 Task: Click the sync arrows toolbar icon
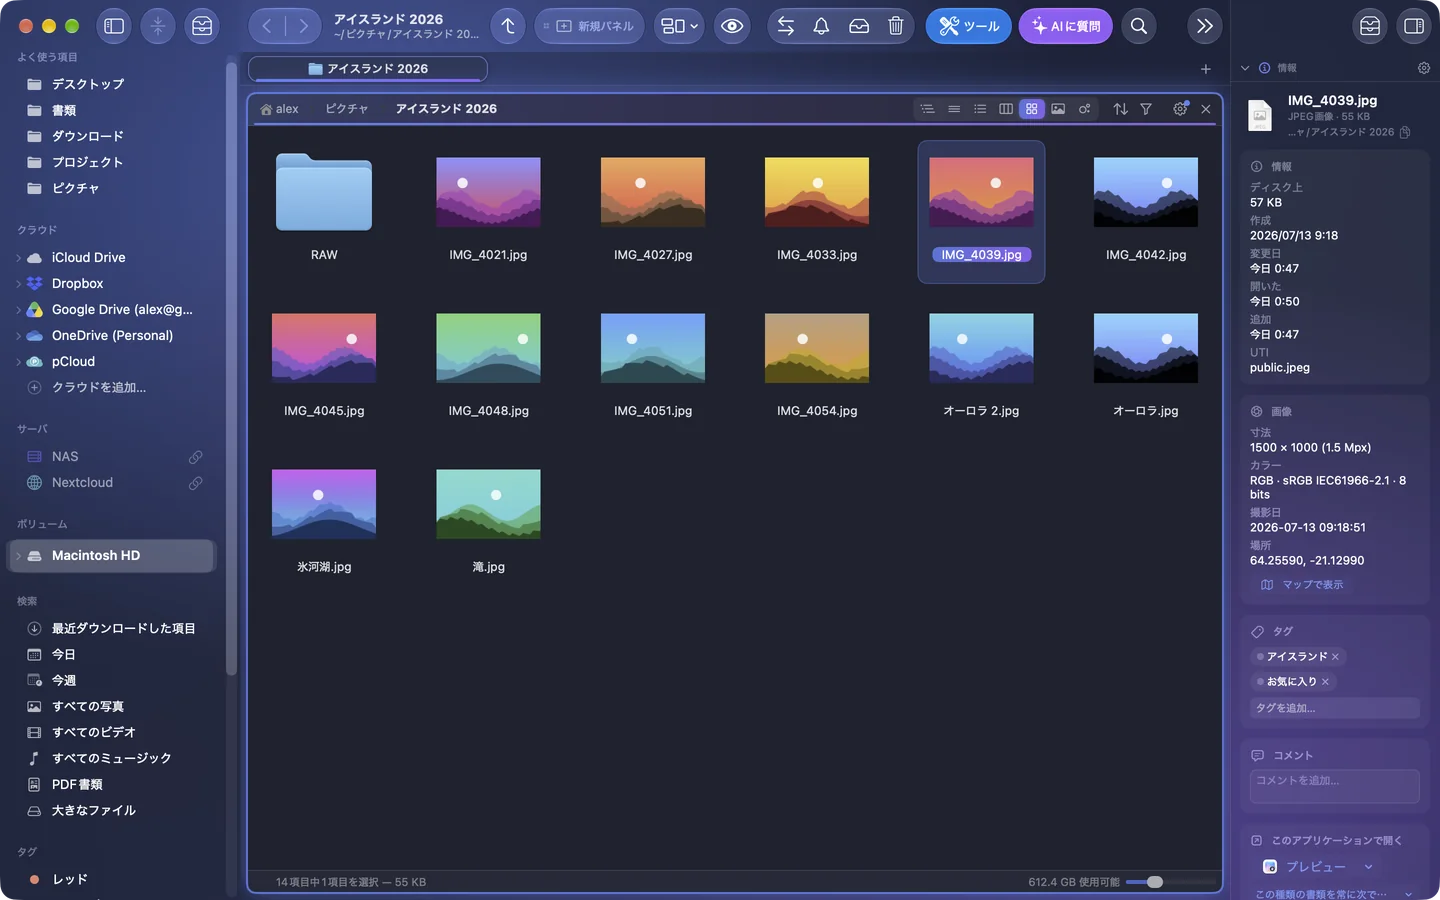pos(786,26)
